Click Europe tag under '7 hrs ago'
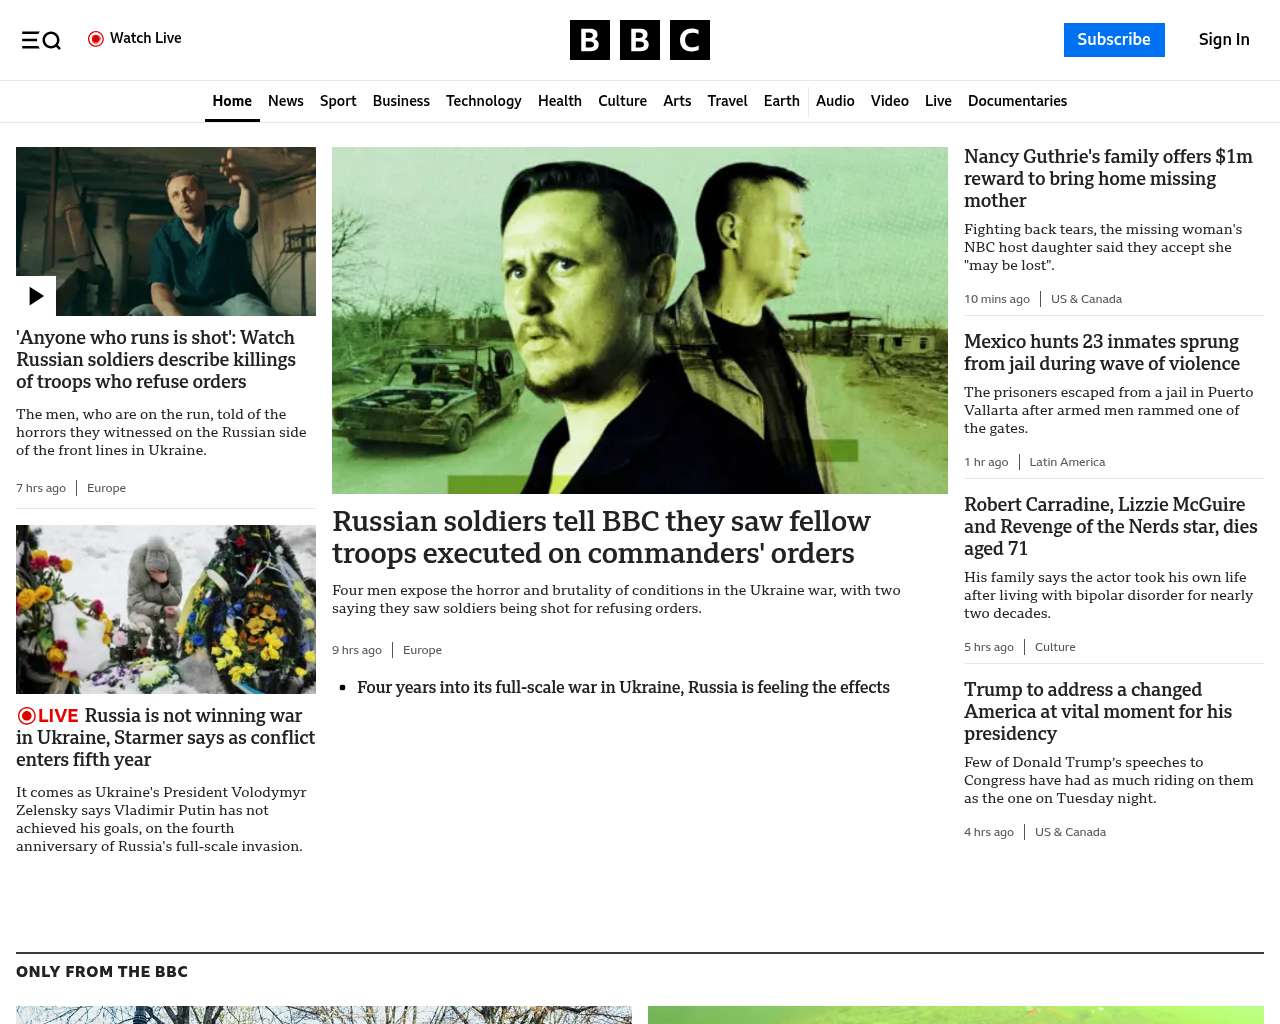 (106, 488)
